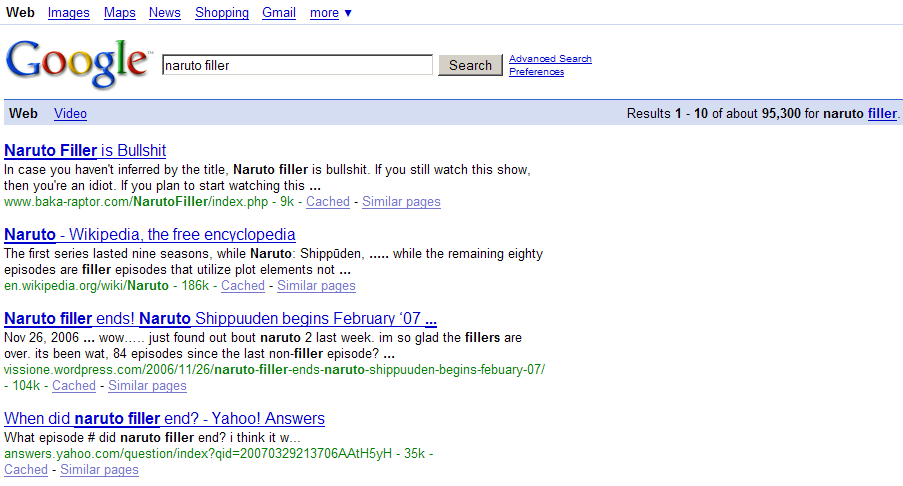Open Cached link for the Wikipedia result
This screenshot has height=486, width=903.
(x=242, y=286)
